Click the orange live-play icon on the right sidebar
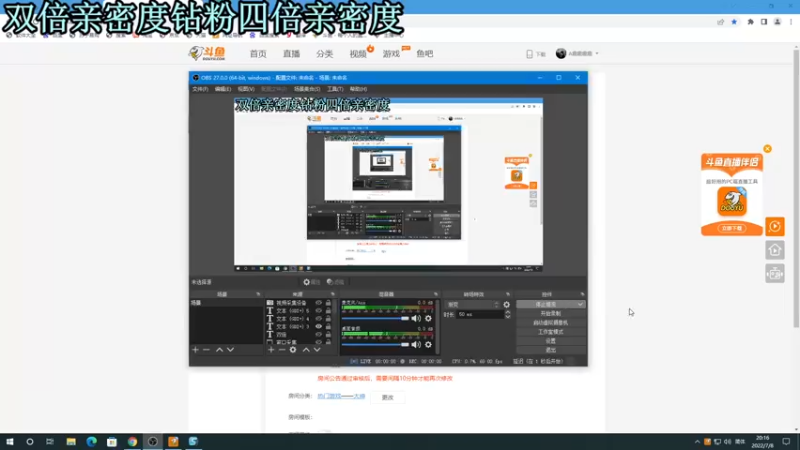Screen dimensions: 800x450 pyautogui.click(x=774, y=226)
